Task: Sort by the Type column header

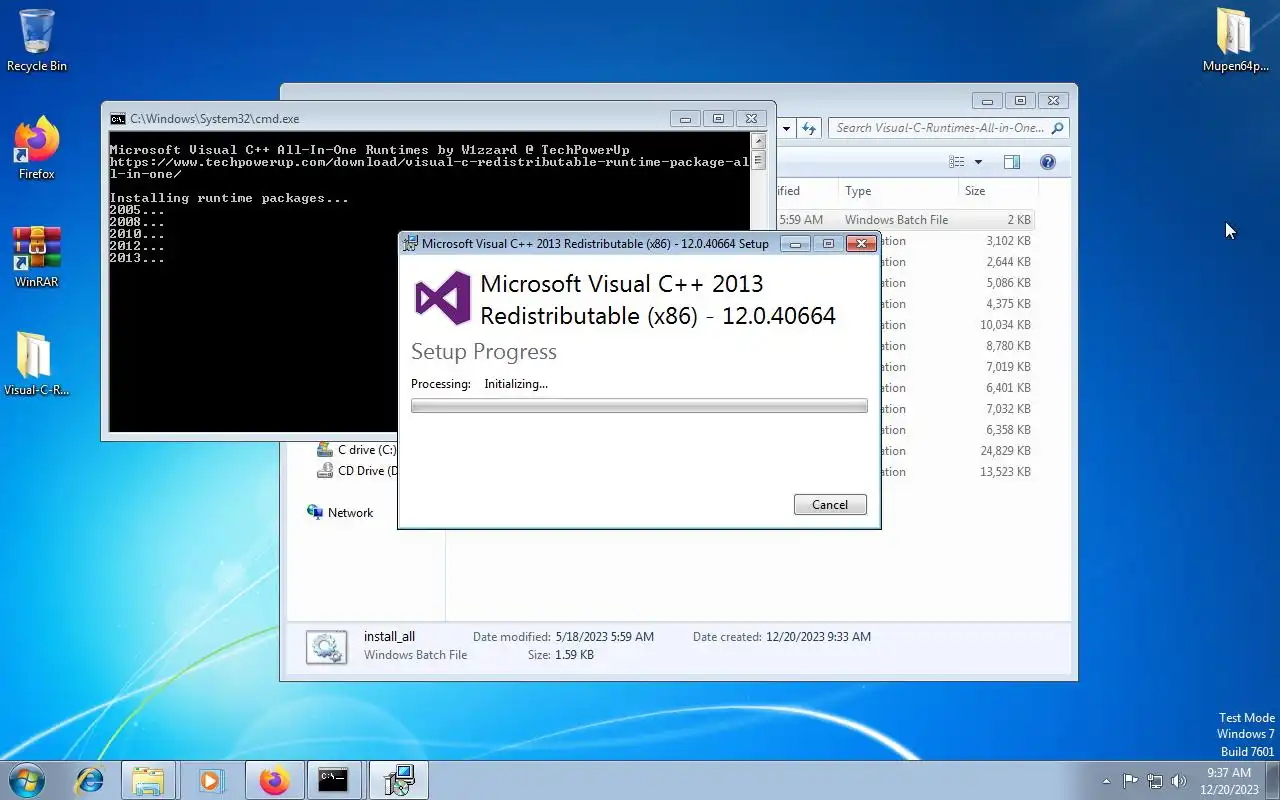Action: [x=899, y=191]
